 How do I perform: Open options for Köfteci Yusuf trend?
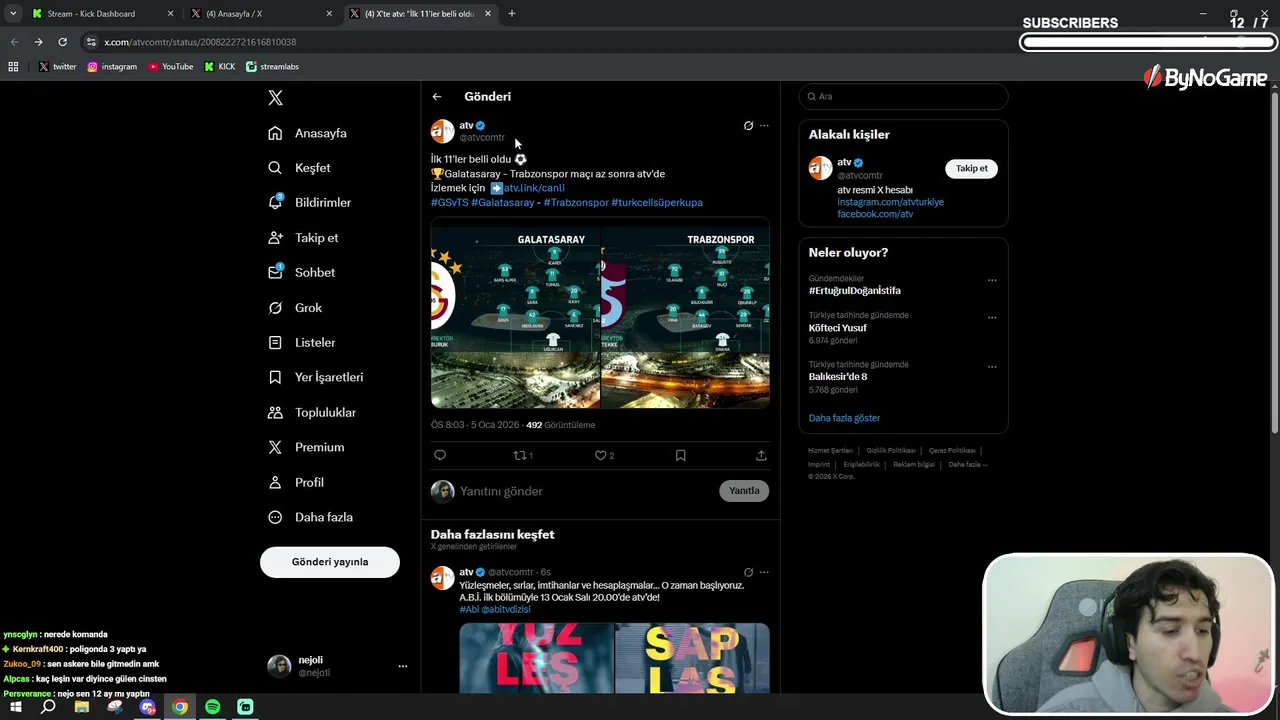992,318
